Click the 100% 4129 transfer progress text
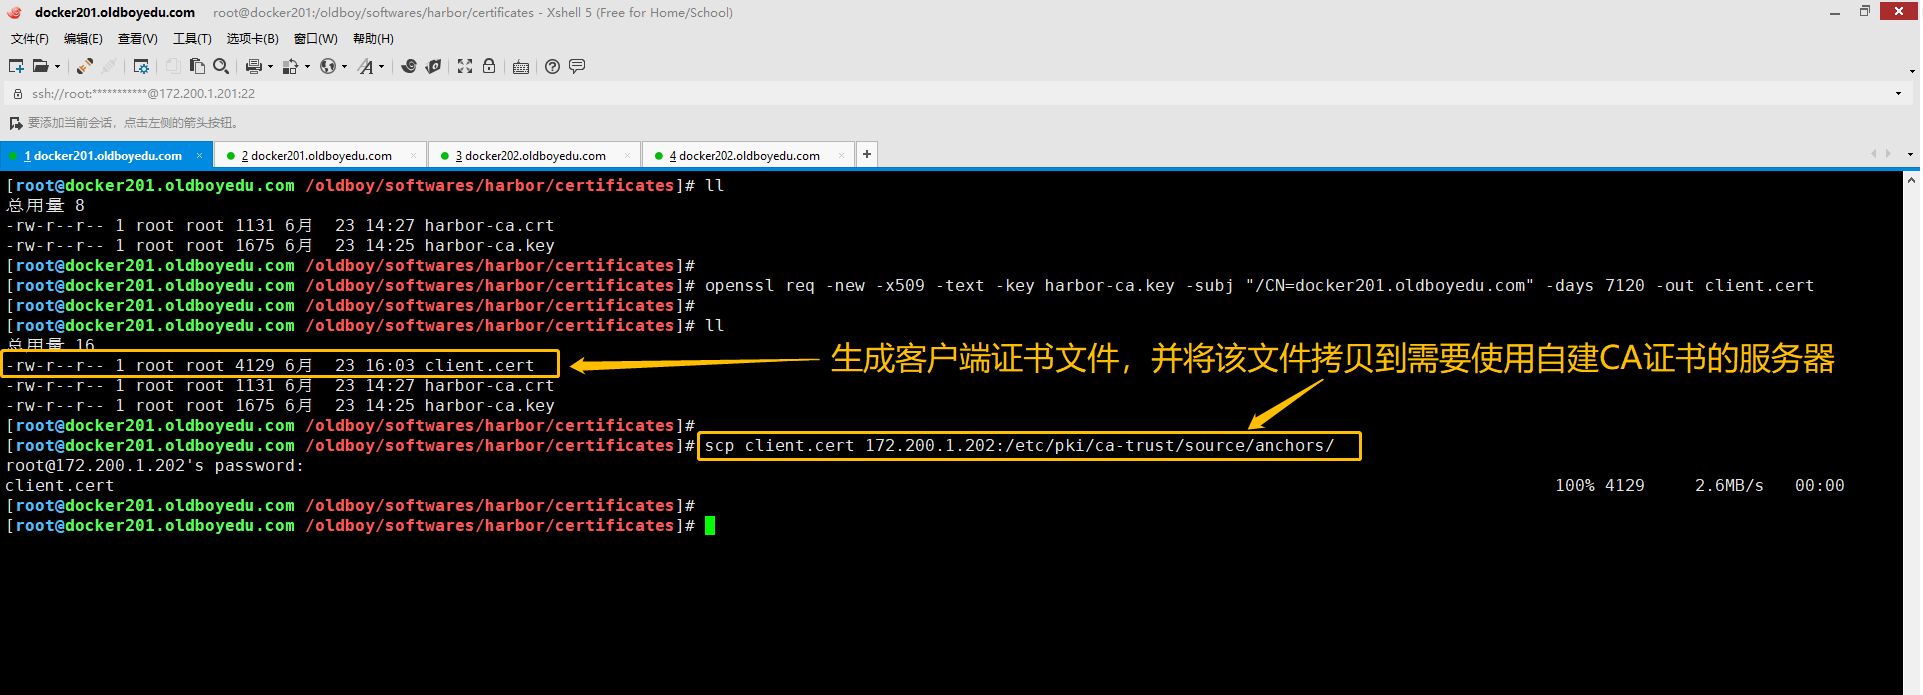 click(1599, 486)
